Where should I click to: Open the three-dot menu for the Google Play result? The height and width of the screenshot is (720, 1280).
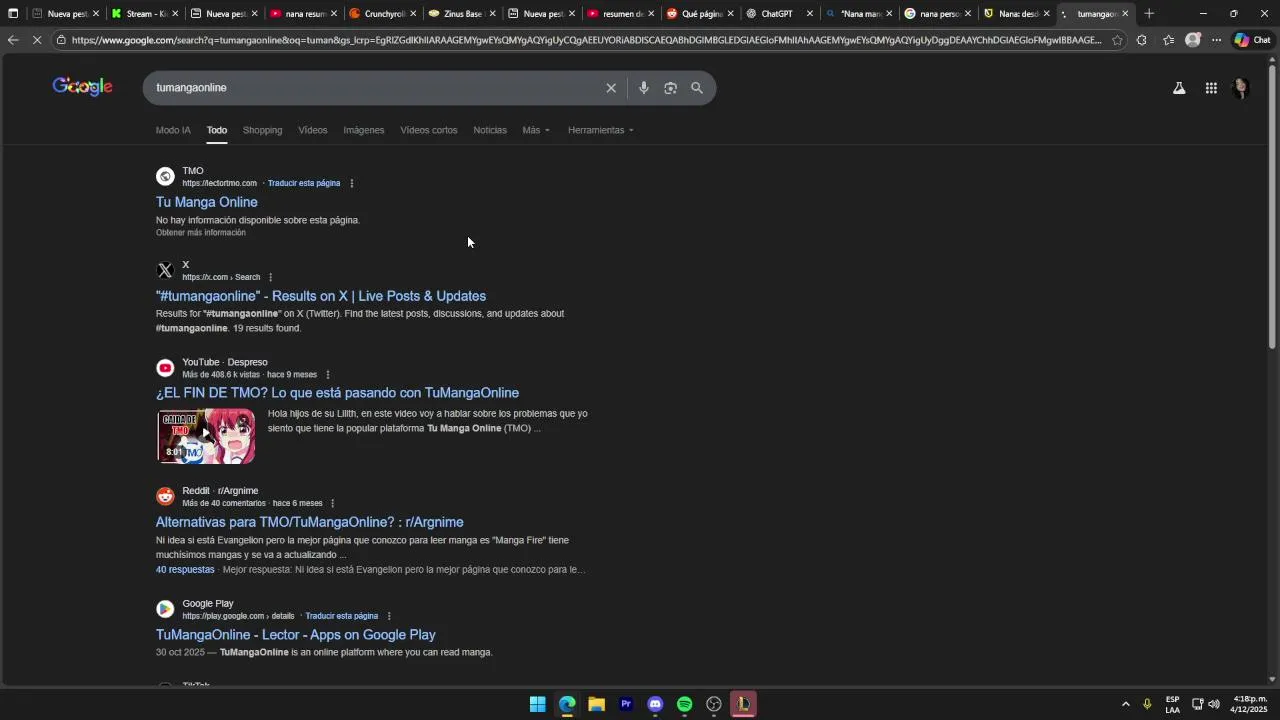(x=389, y=616)
